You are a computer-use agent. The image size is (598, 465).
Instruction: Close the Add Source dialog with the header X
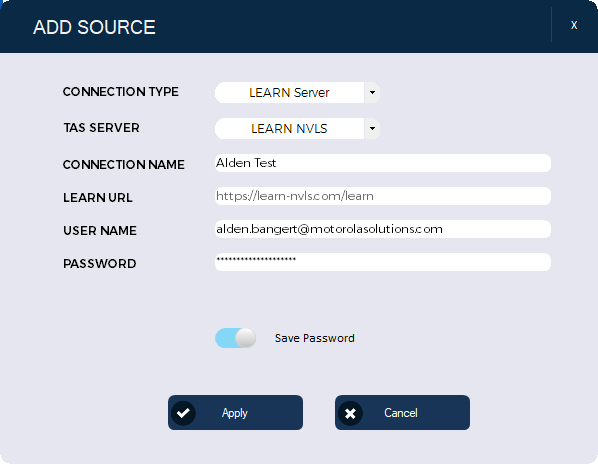[x=574, y=25]
